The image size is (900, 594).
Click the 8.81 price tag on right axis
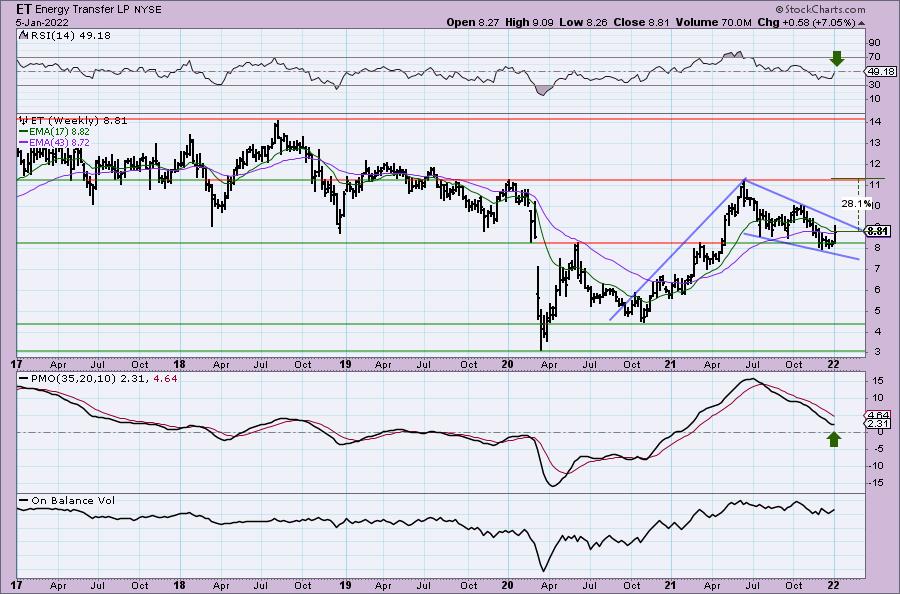878,231
